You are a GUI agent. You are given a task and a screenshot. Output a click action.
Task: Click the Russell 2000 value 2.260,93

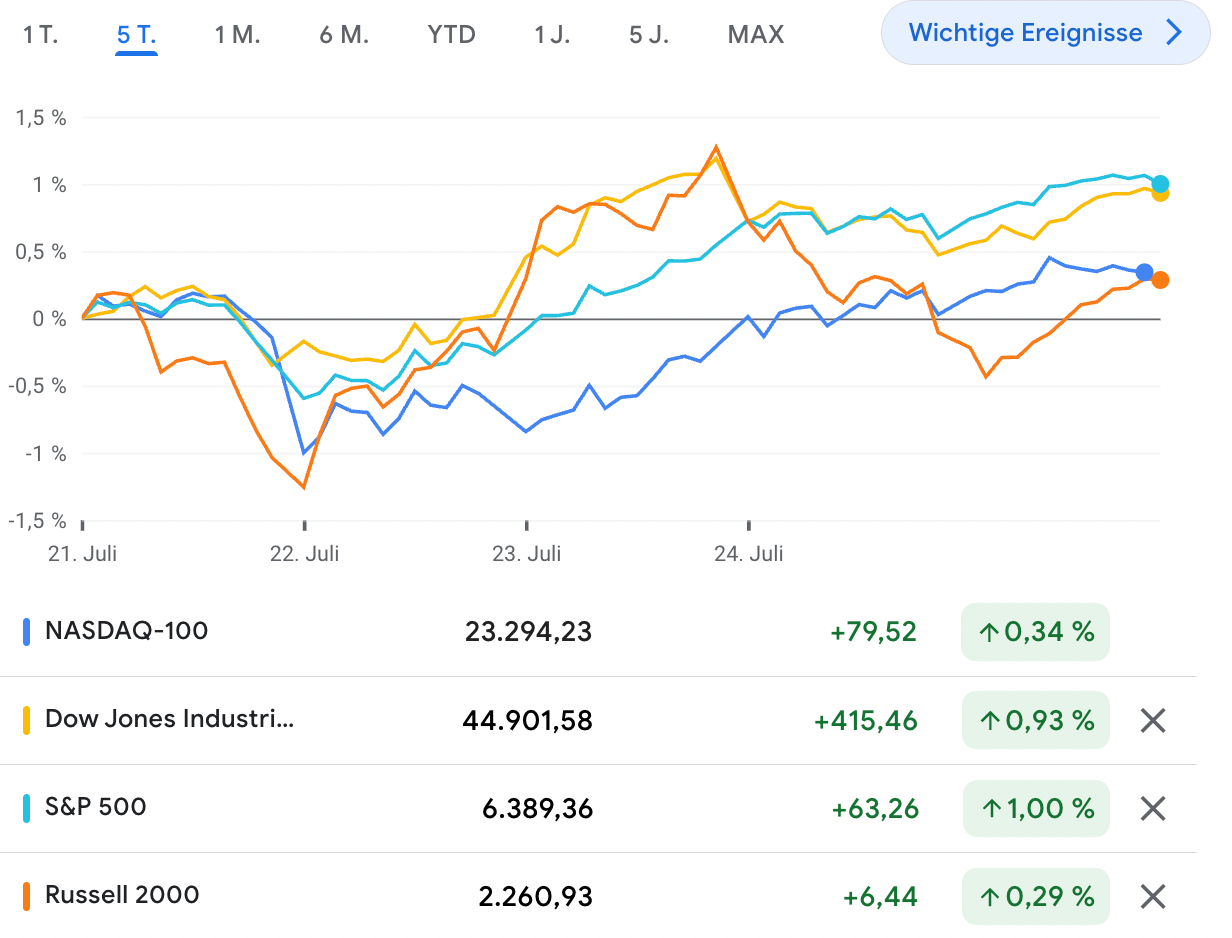click(x=536, y=896)
